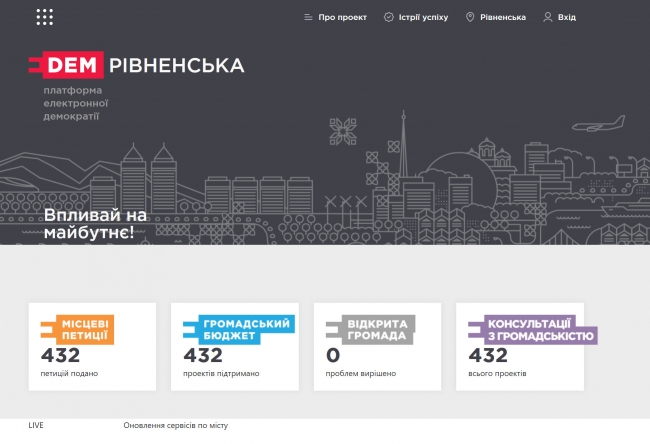This screenshot has height=444, width=650.
Task: Open the dotted grid menu icon
Action: (x=45, y=17)
